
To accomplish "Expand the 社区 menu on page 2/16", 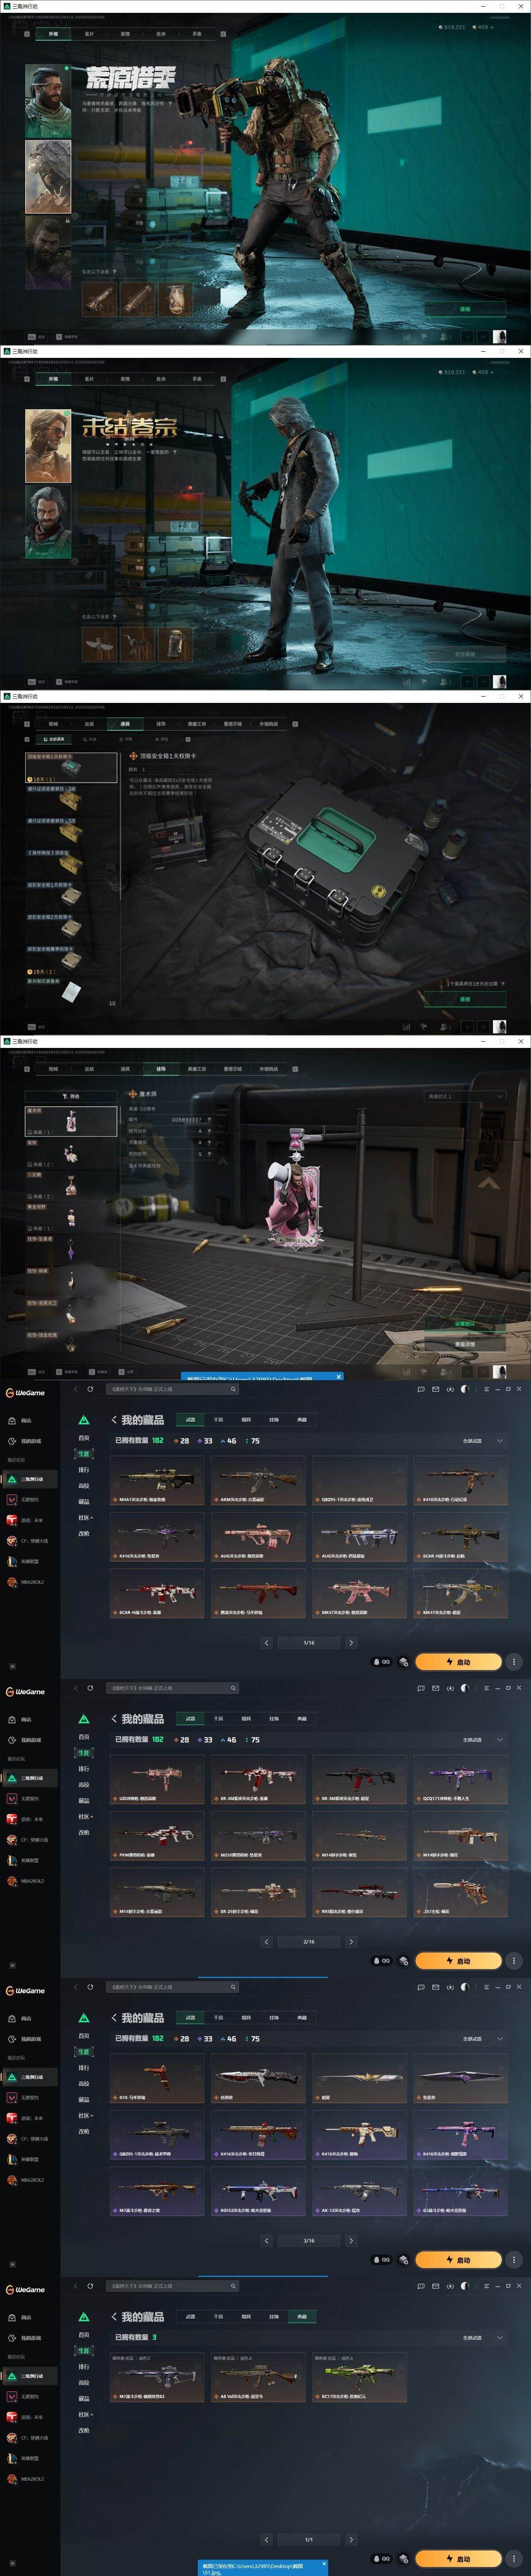I will 85,1817.
